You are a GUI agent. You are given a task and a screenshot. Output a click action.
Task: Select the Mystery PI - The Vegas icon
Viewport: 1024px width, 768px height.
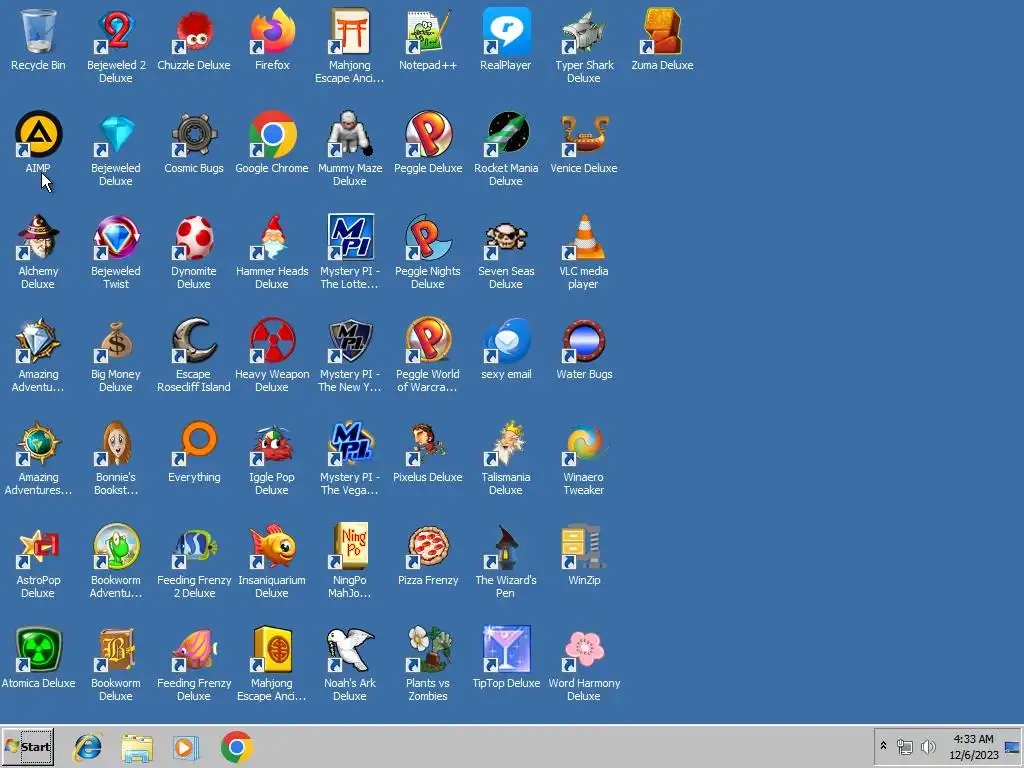click(x=350, y=443)
